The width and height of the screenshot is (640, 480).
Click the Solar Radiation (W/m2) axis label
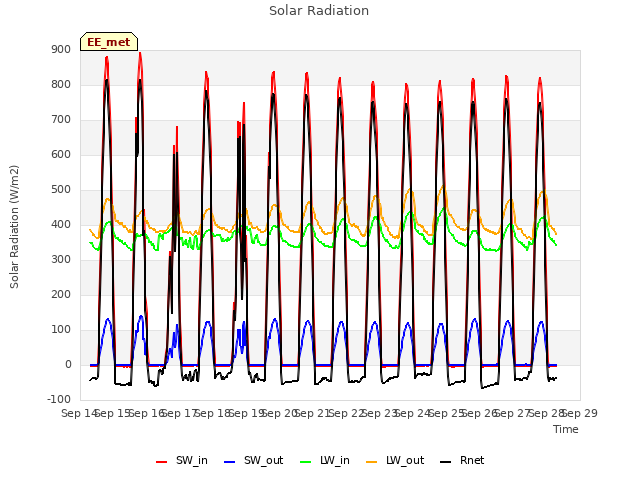(x=14, y=227)
